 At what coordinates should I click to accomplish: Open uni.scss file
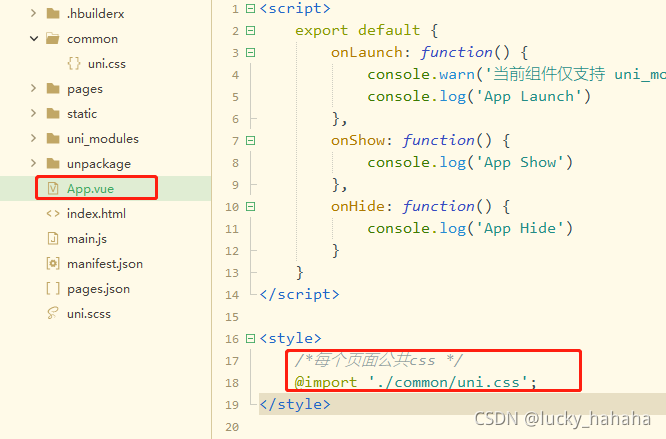[x=89, y=314]
